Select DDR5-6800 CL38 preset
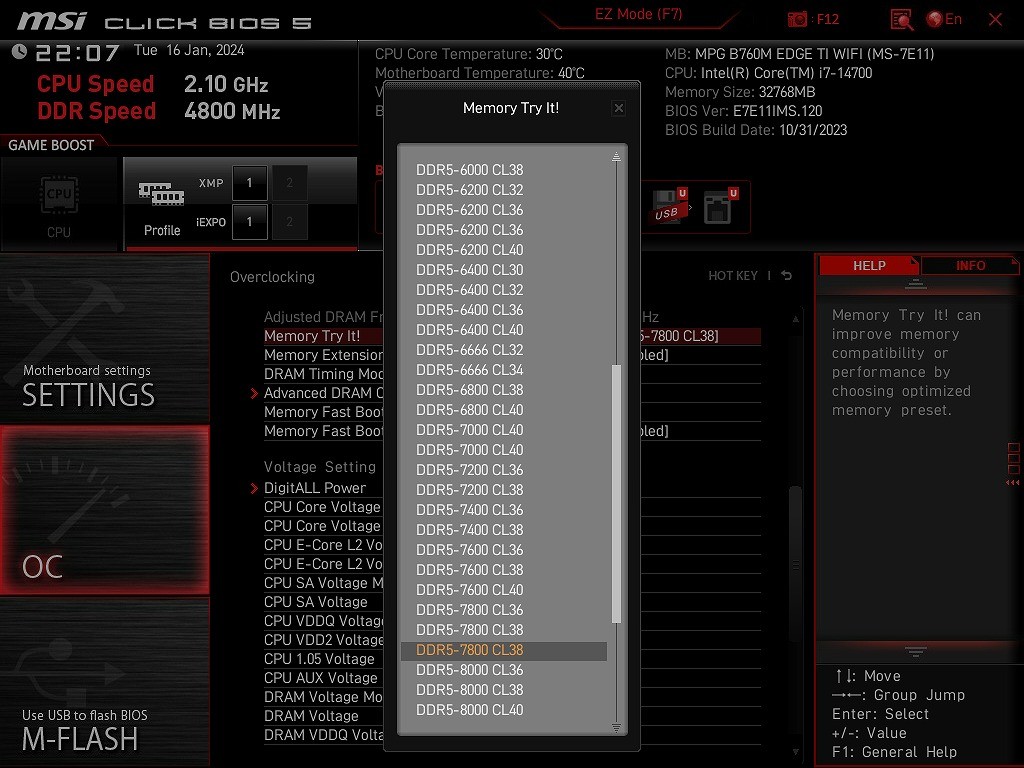The height and width of the screenshot is (768, 1024). pos(470,390)
